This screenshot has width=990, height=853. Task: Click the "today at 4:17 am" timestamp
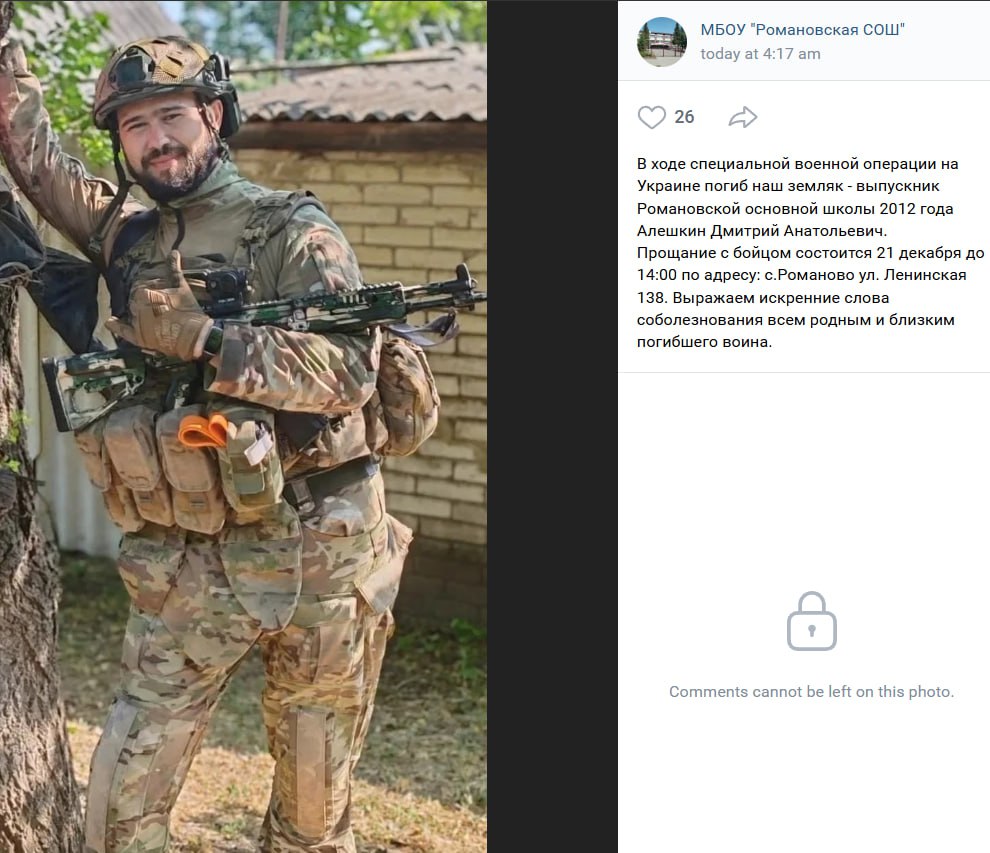760,54
